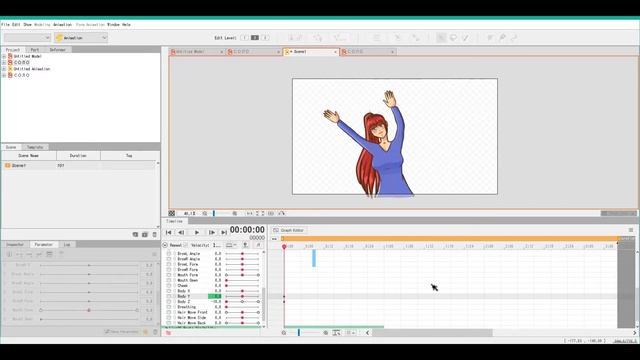The height and width of the screenshot is (360, 640).
Task: Click the Body Y parameter slider in the timeline
Action: (x=242, y=296)
